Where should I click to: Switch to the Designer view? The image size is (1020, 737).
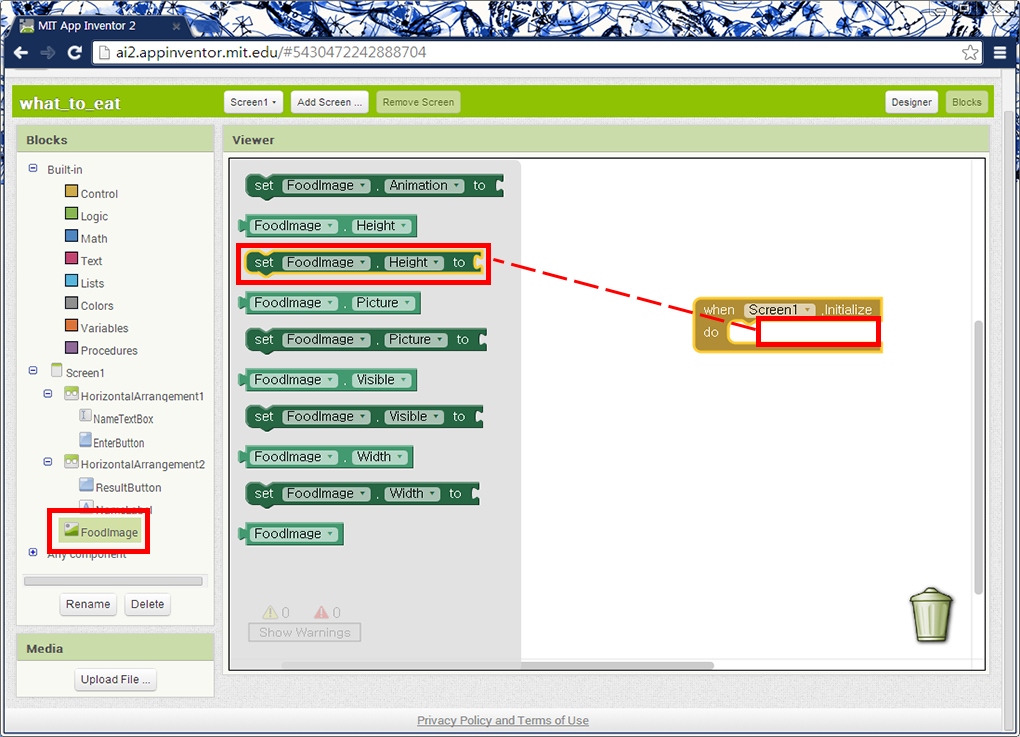(911, 102)
